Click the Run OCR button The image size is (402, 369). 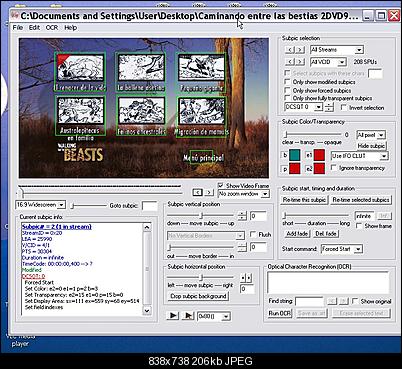(280, 313)
